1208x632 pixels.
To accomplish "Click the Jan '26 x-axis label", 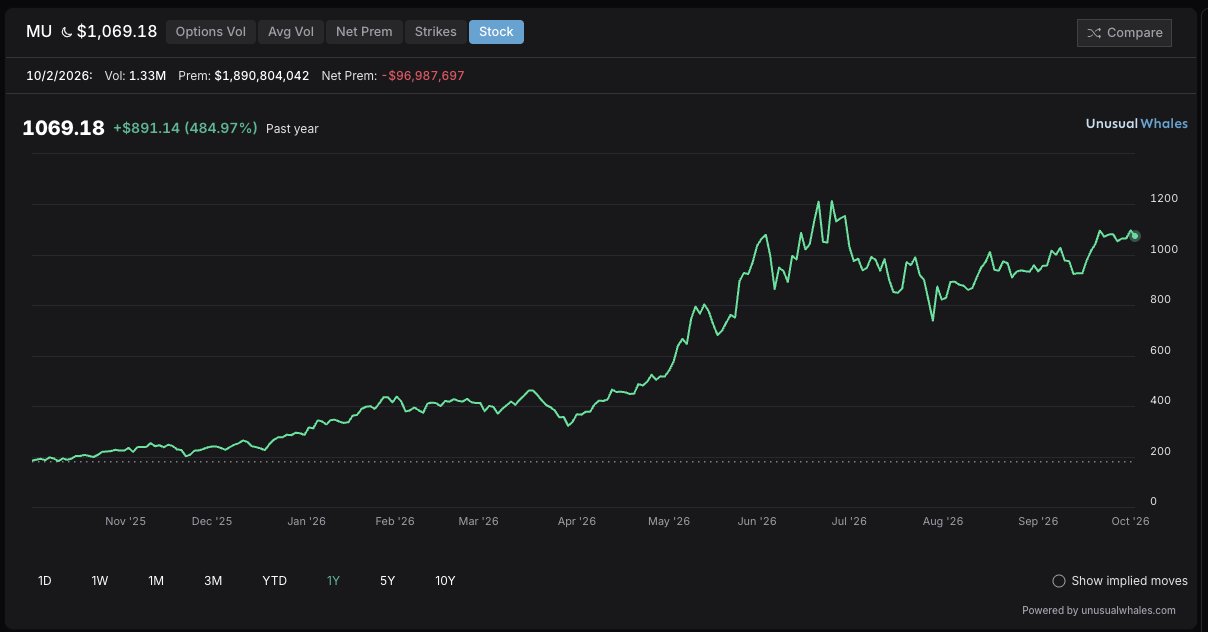I will (x=306, y=521).
